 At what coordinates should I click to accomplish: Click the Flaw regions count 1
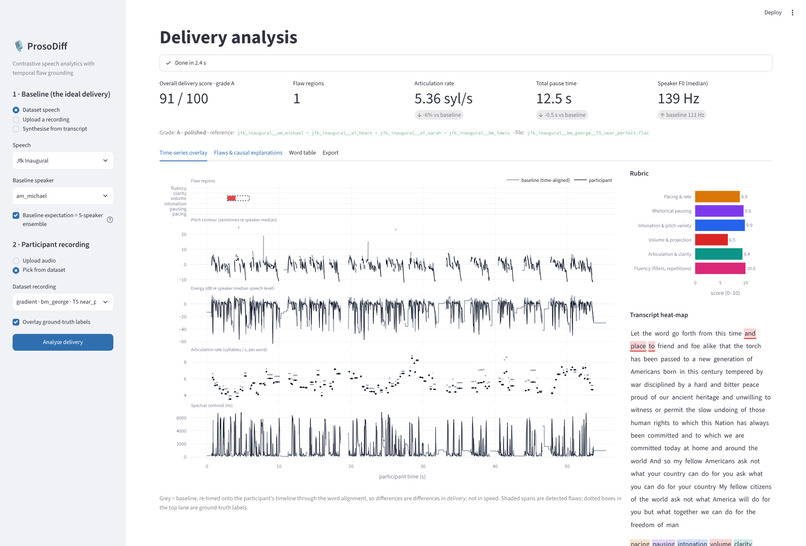point(297,99)
